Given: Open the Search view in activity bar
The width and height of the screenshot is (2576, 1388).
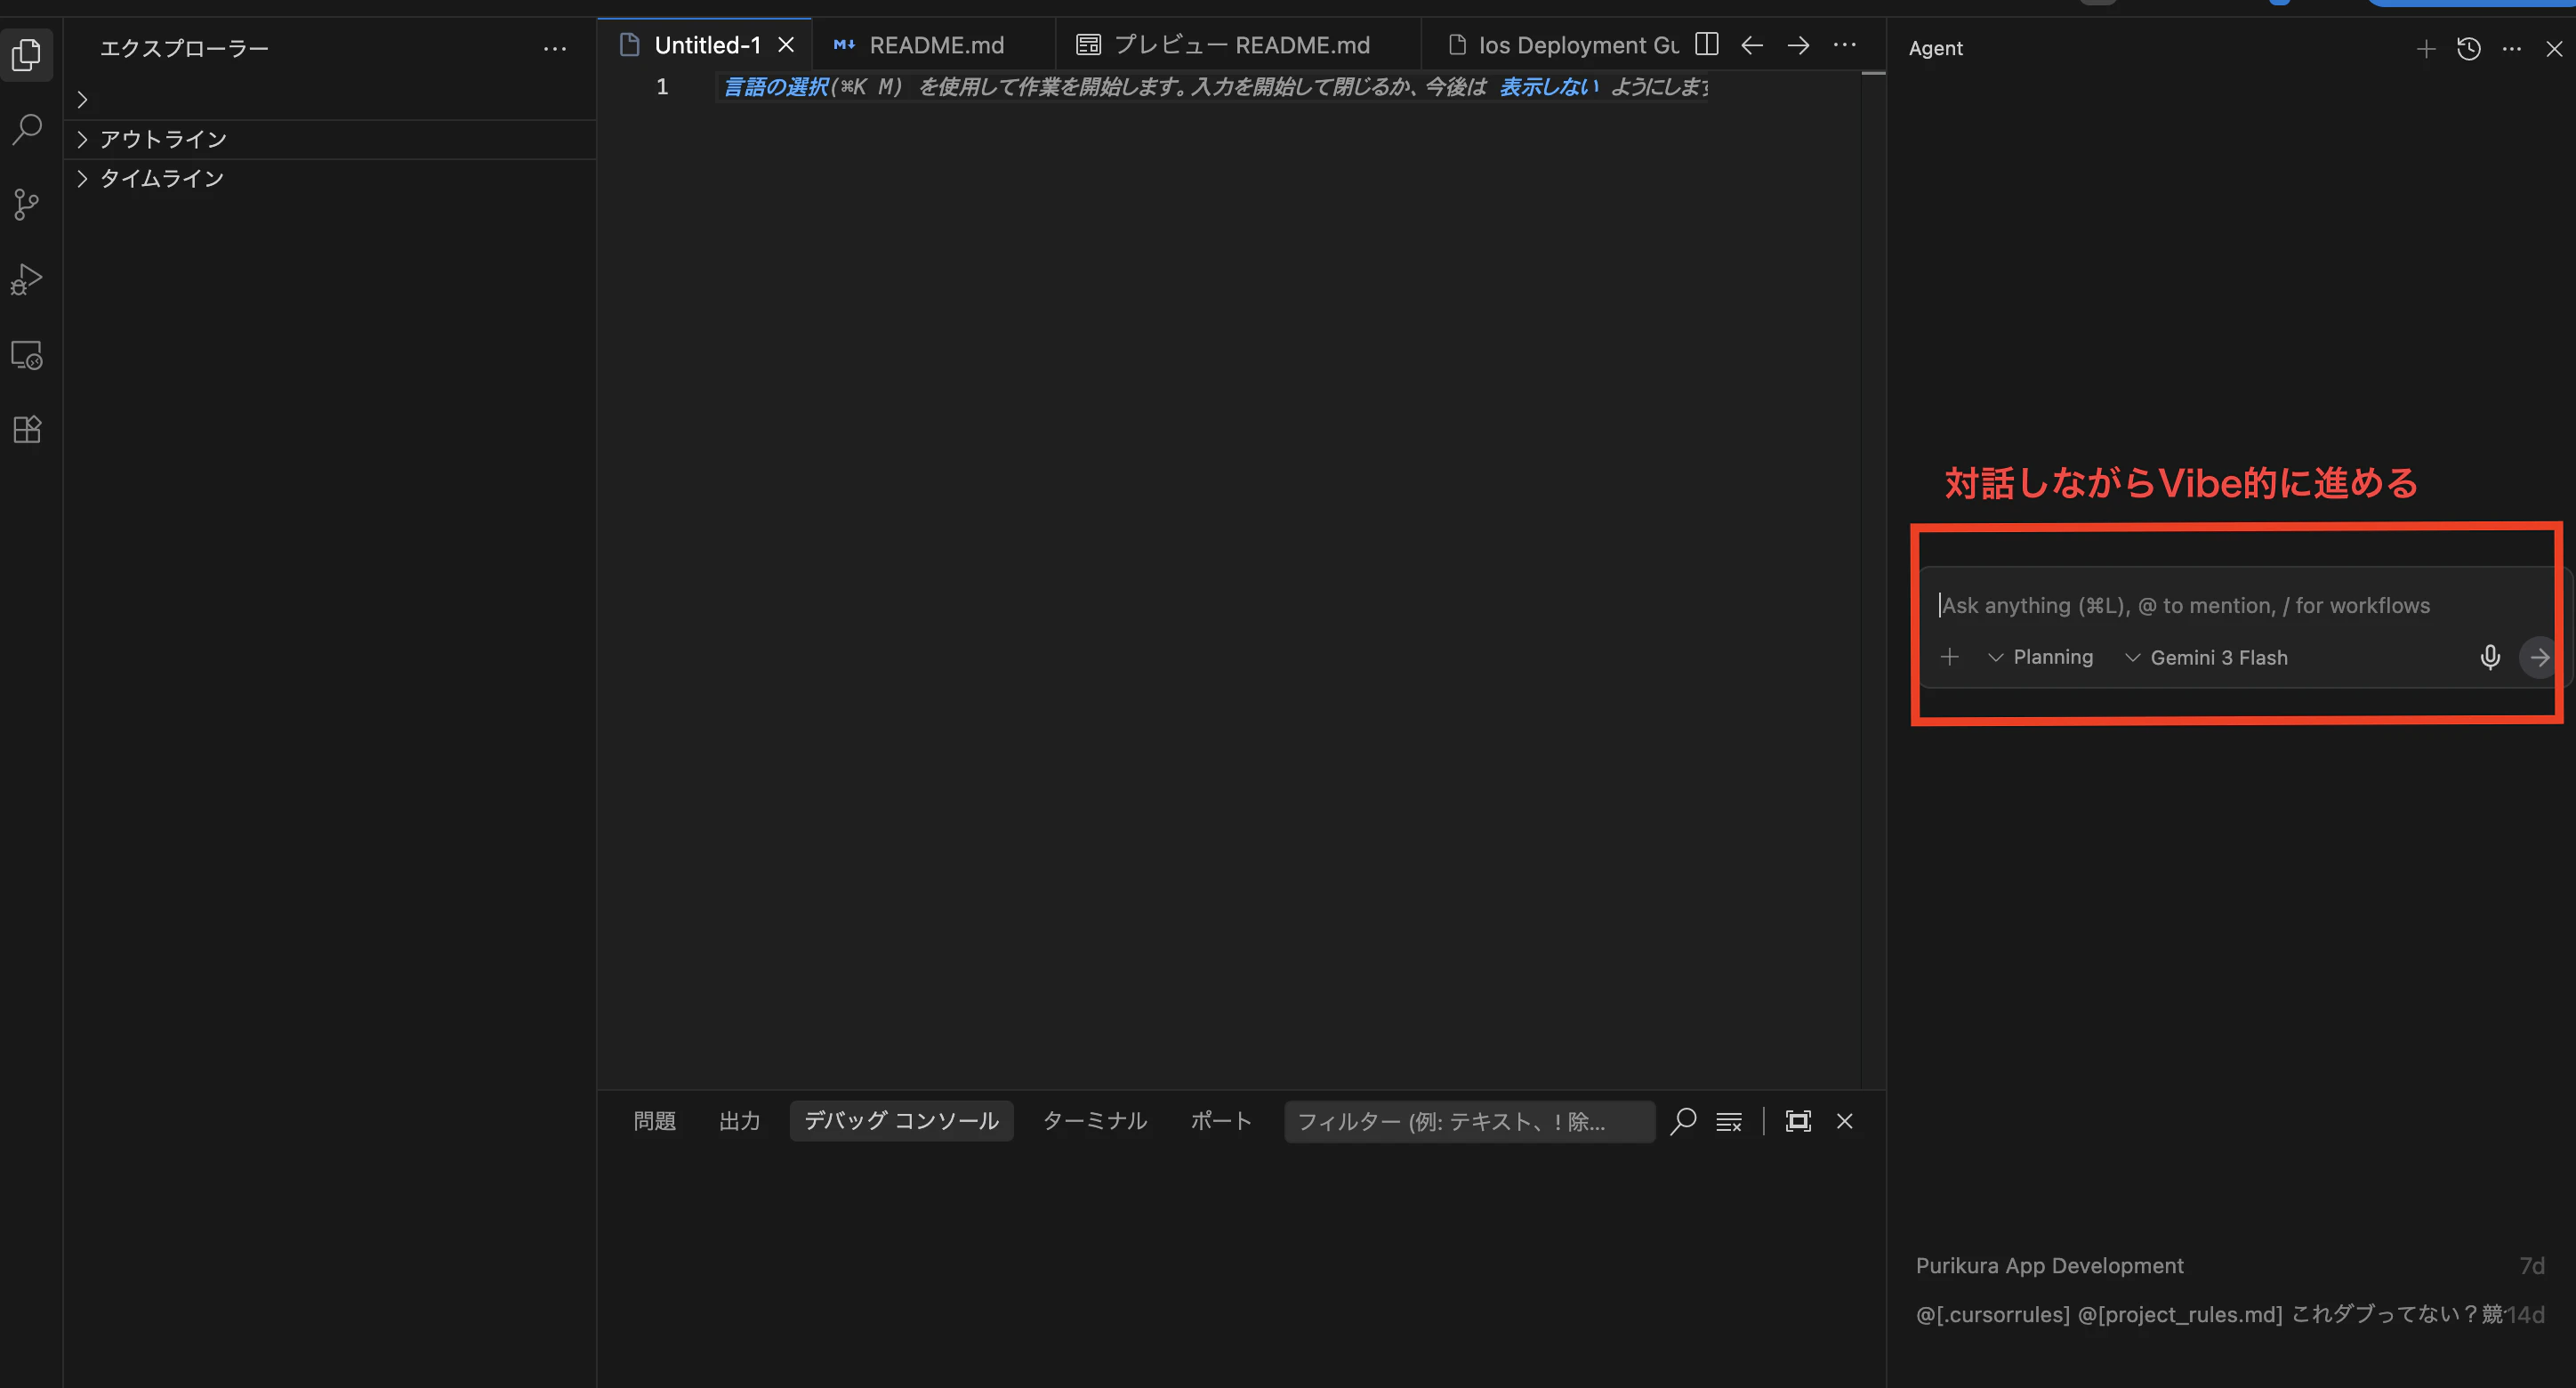Looking at the screenshot, I should click(27, 128).
